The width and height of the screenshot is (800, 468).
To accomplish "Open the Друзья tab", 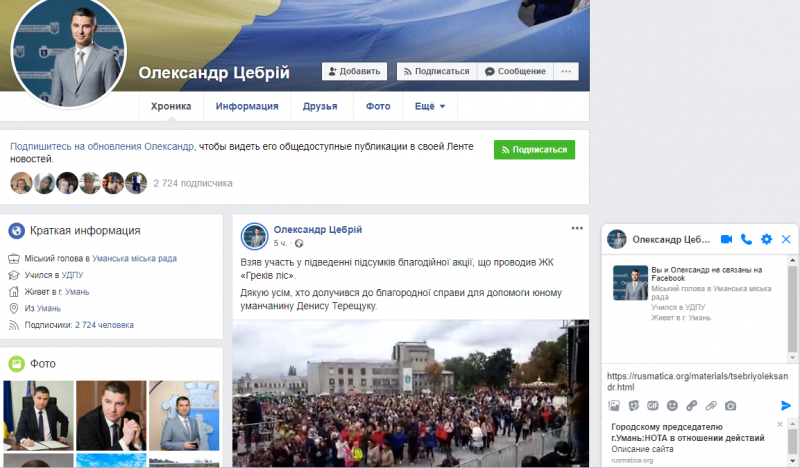I will click(x=320, y=106).
